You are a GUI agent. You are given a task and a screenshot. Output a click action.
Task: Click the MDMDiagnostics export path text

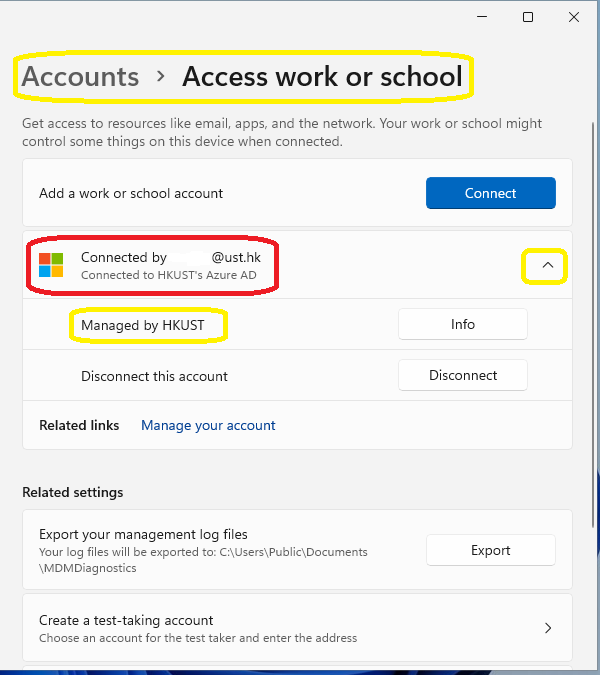(x=203, y=560)
